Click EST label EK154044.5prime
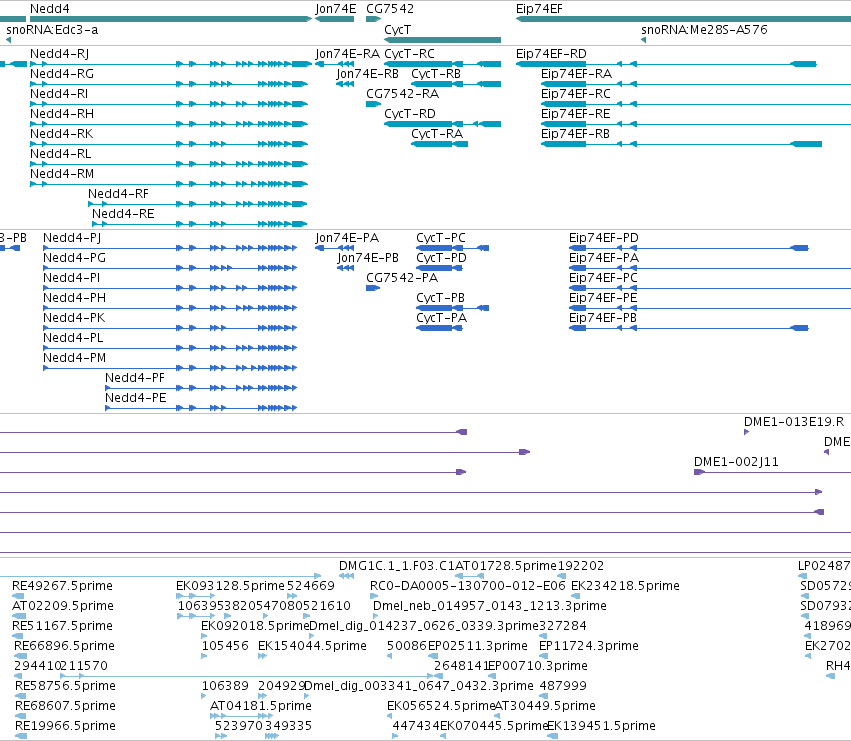The height and width of the screenshot is (741, 851). pos(312,646)
